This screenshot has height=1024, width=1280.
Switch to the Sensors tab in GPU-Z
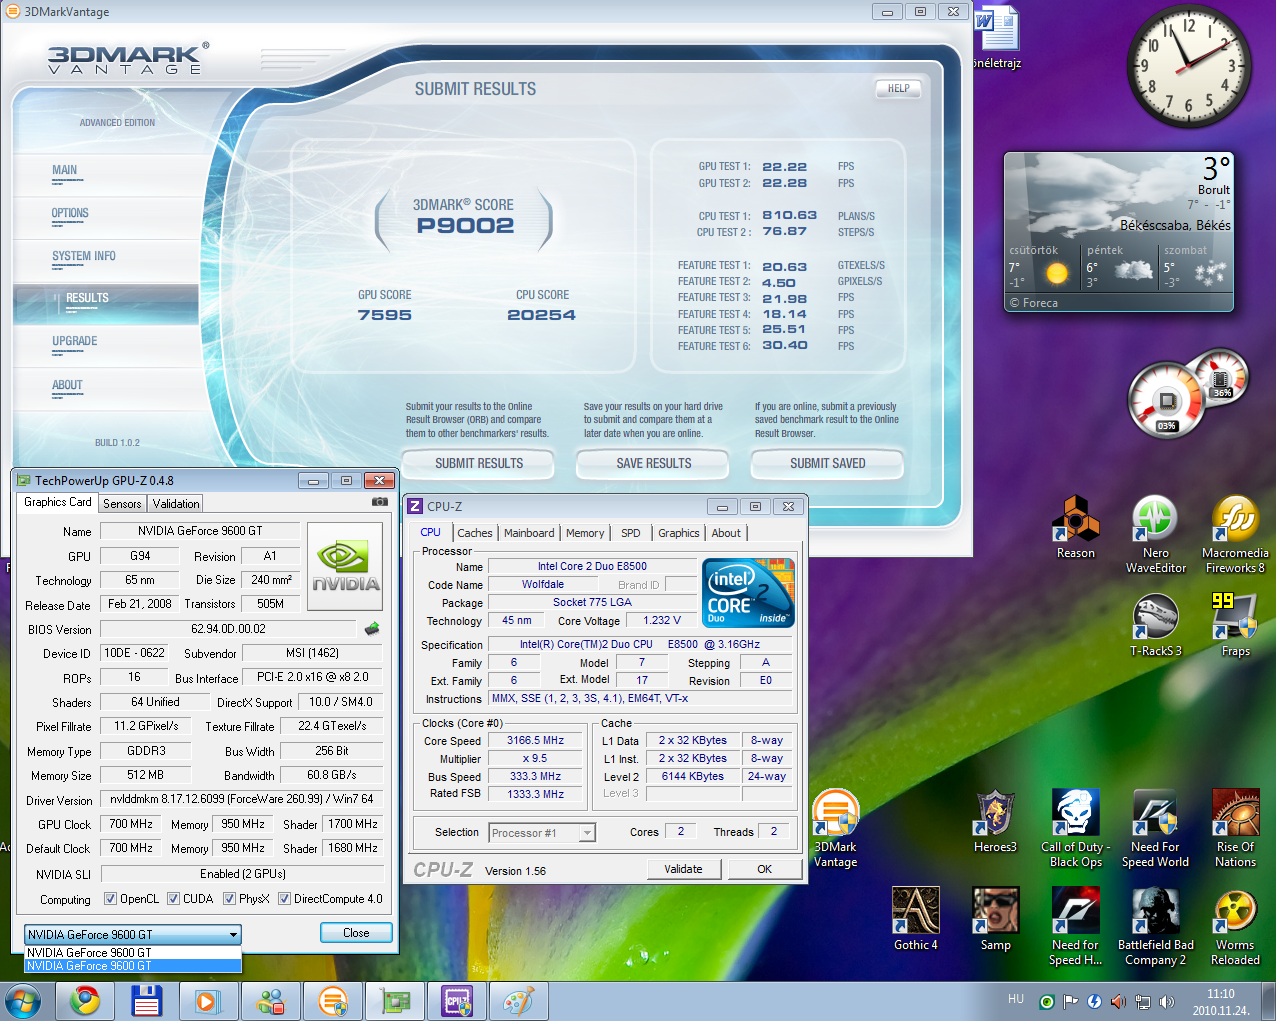122,504
